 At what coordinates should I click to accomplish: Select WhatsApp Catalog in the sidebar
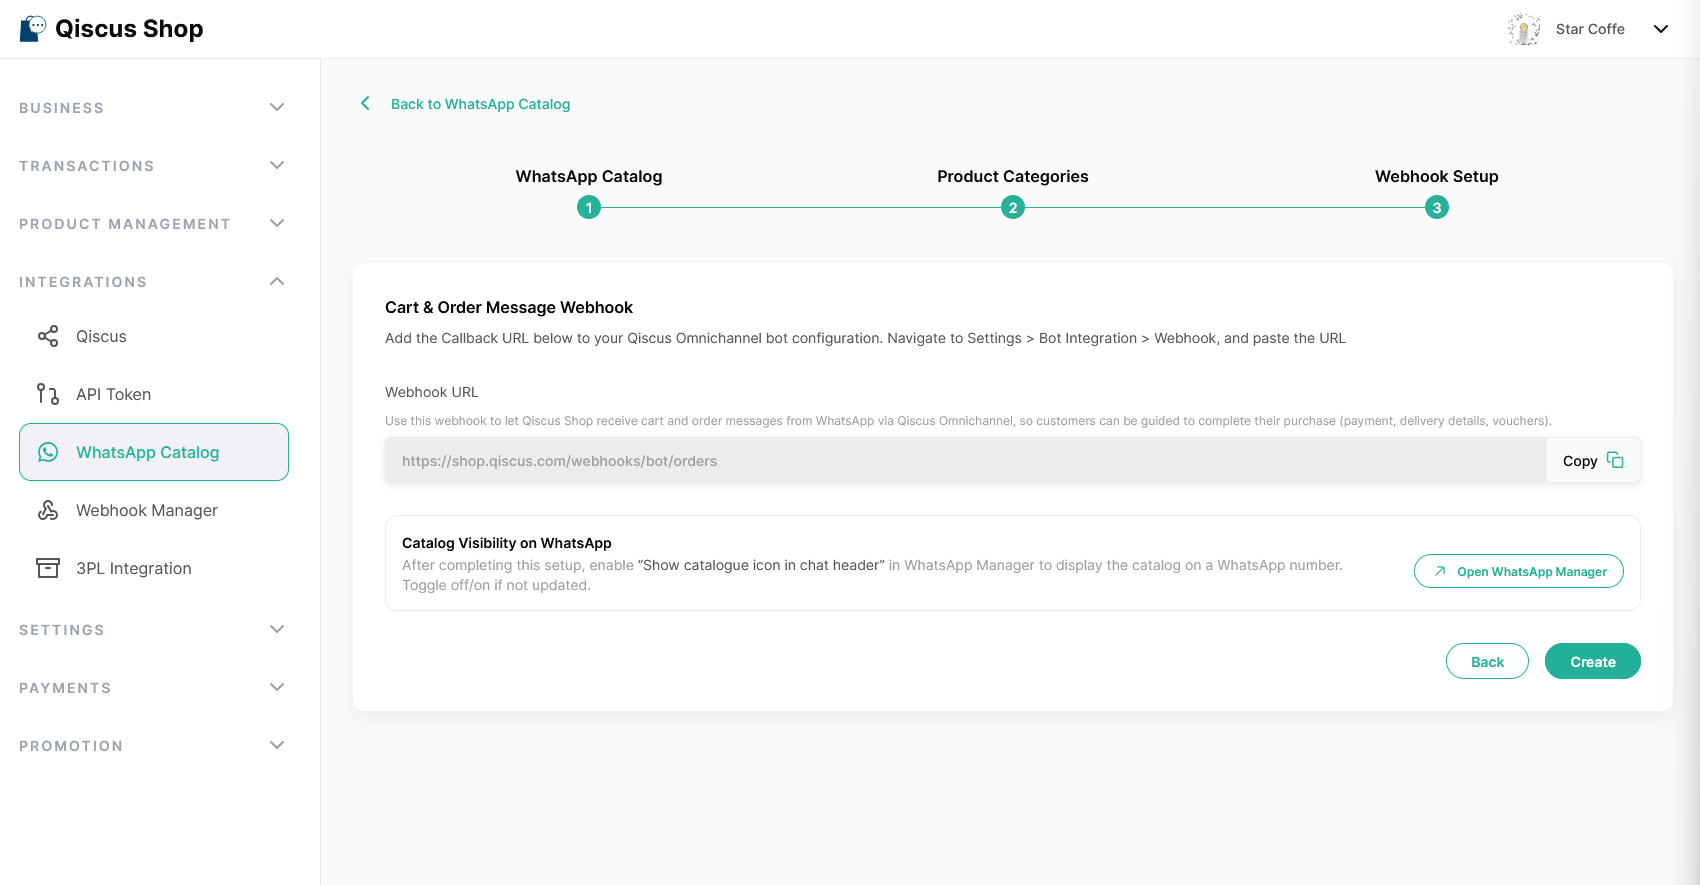click(x=154, y=452)
